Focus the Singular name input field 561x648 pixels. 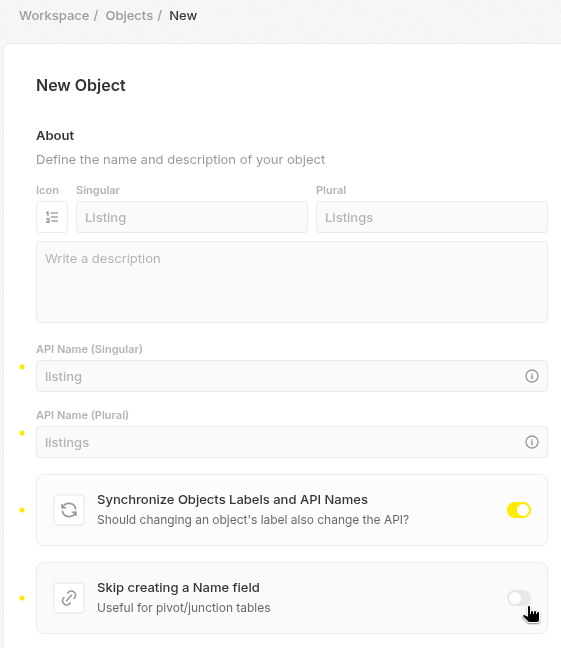(x=192, y=217)
